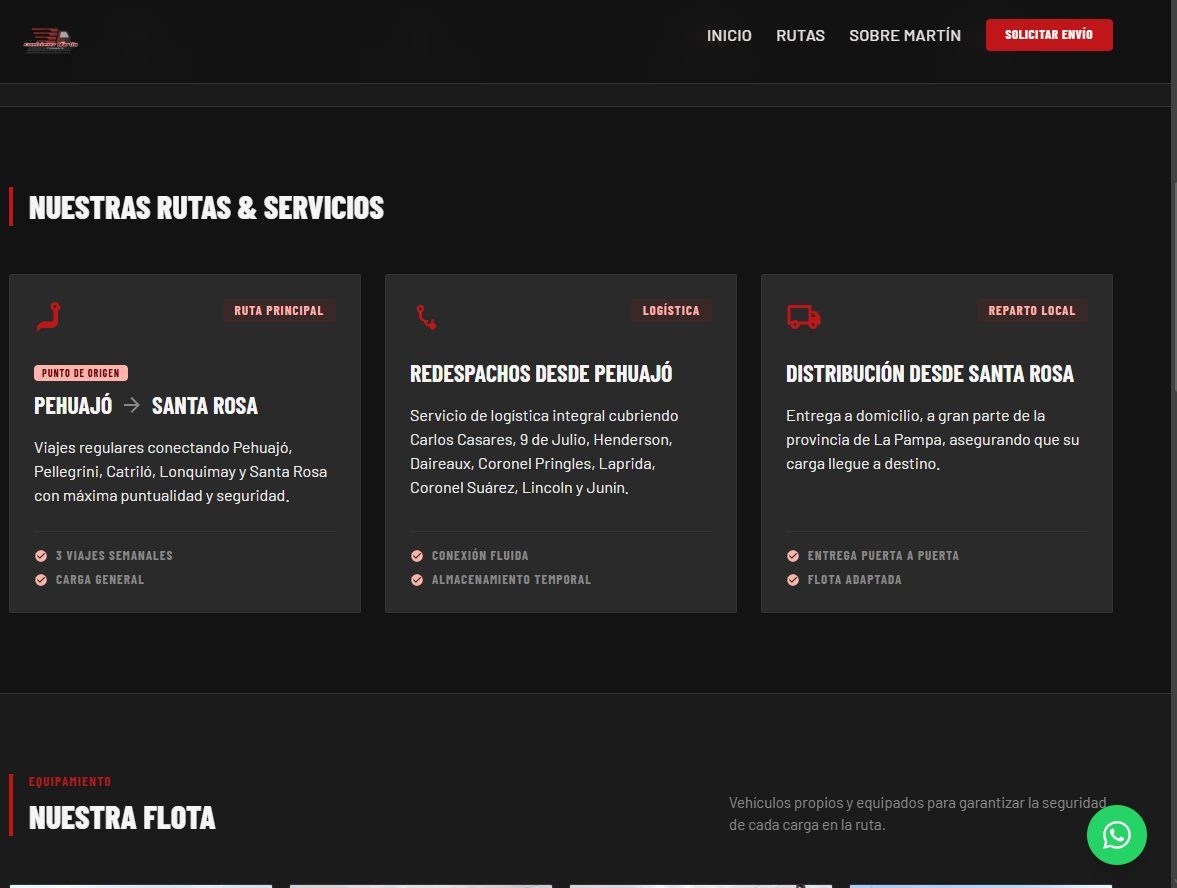Screen dimensions: 1177x888
Task: Open the Rutas navigation link
Action: pyautogui.click(x=800, y=35)
